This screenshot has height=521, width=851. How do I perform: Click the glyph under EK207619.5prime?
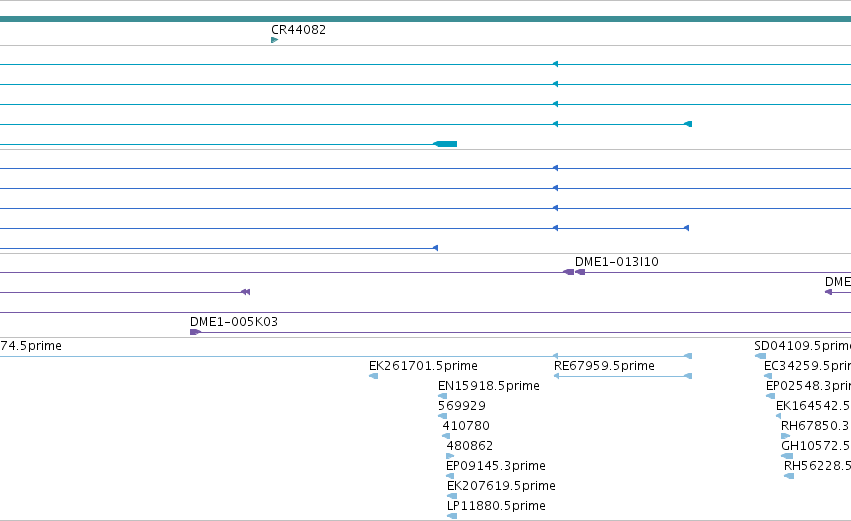coord(452,496)
